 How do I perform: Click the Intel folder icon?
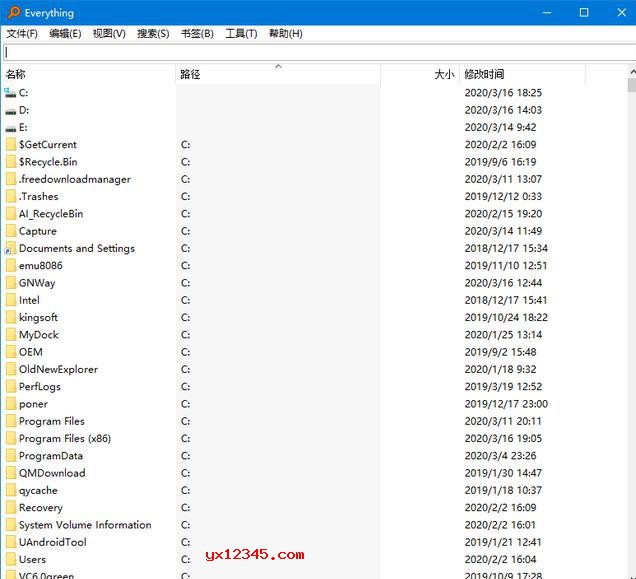[11, 300]
